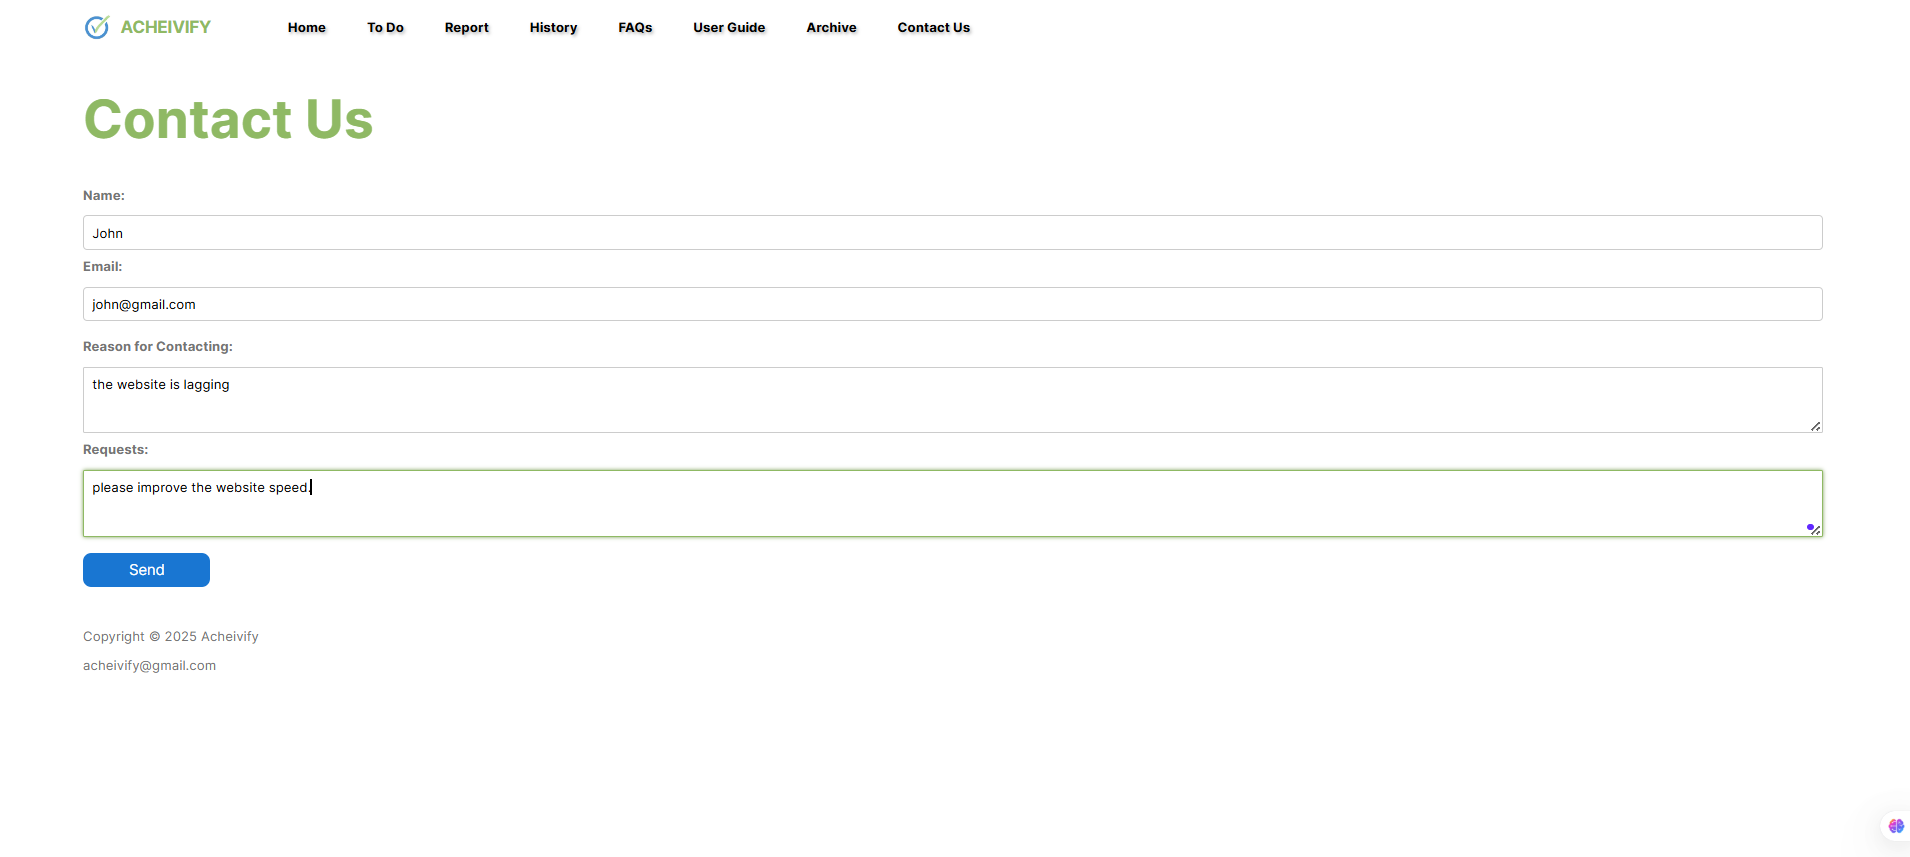Click the Name: field label
Image resolution: width=1910 pixels, height=857 pixels.
[x=104, y=195]
